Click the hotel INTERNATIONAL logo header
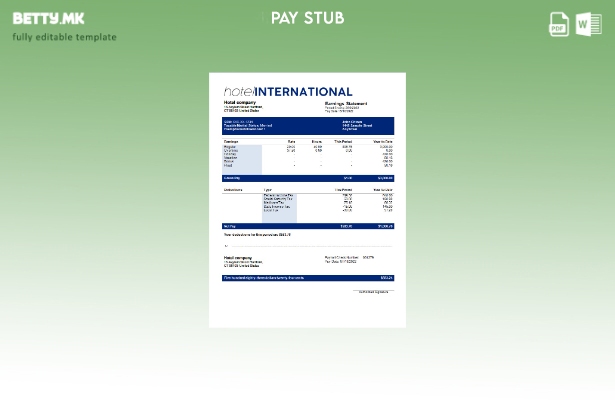 (x=288, y=91)
